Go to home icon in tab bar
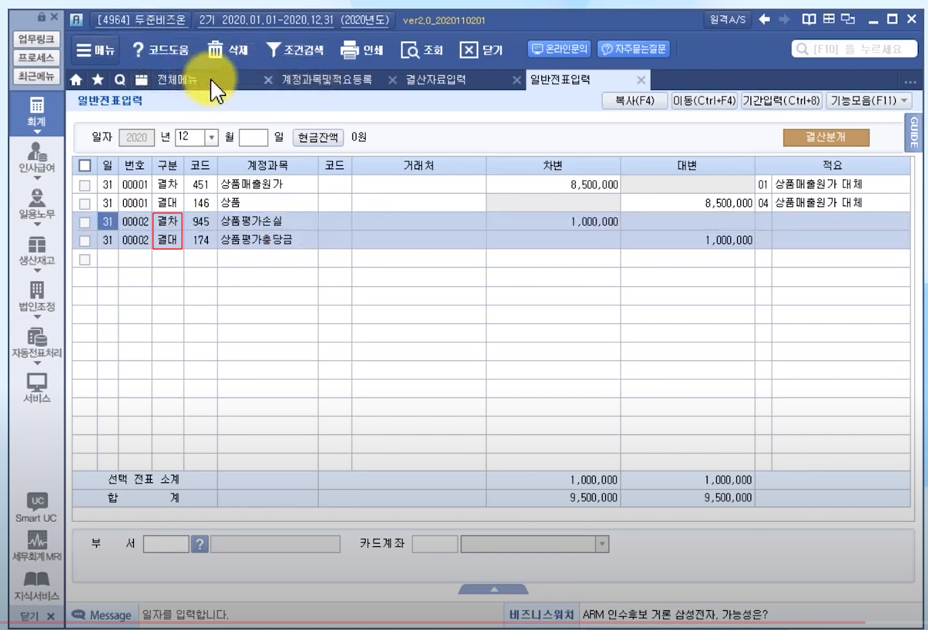Screen dimensions: 928x630 [x=76, y=79]
